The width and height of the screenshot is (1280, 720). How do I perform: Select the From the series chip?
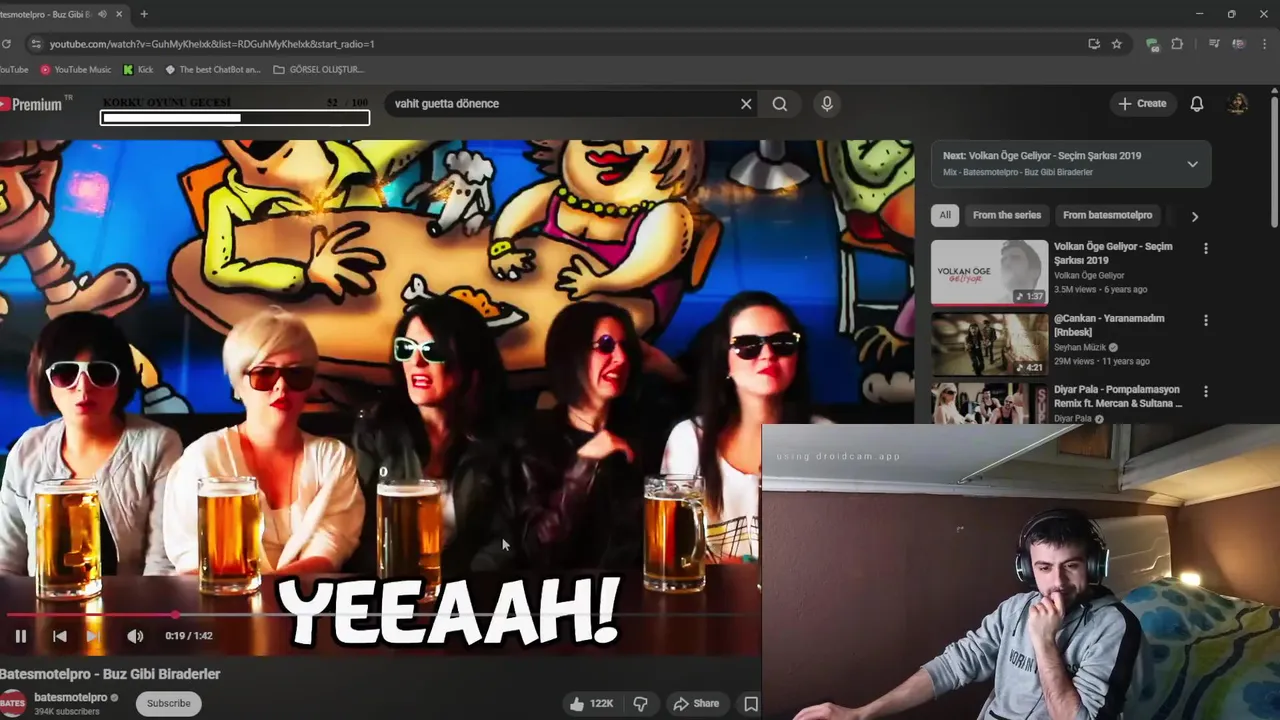(1007, 215)
